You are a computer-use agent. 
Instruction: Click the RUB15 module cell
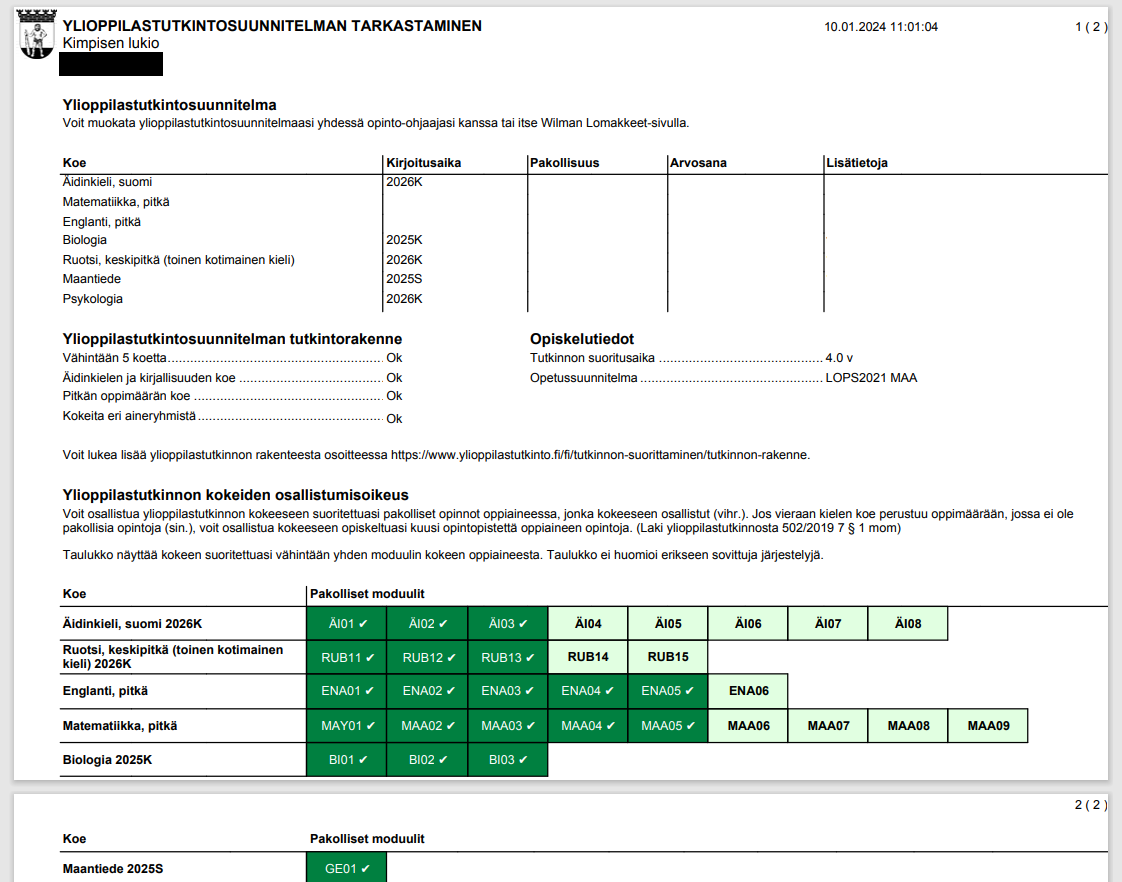point(668,657)
